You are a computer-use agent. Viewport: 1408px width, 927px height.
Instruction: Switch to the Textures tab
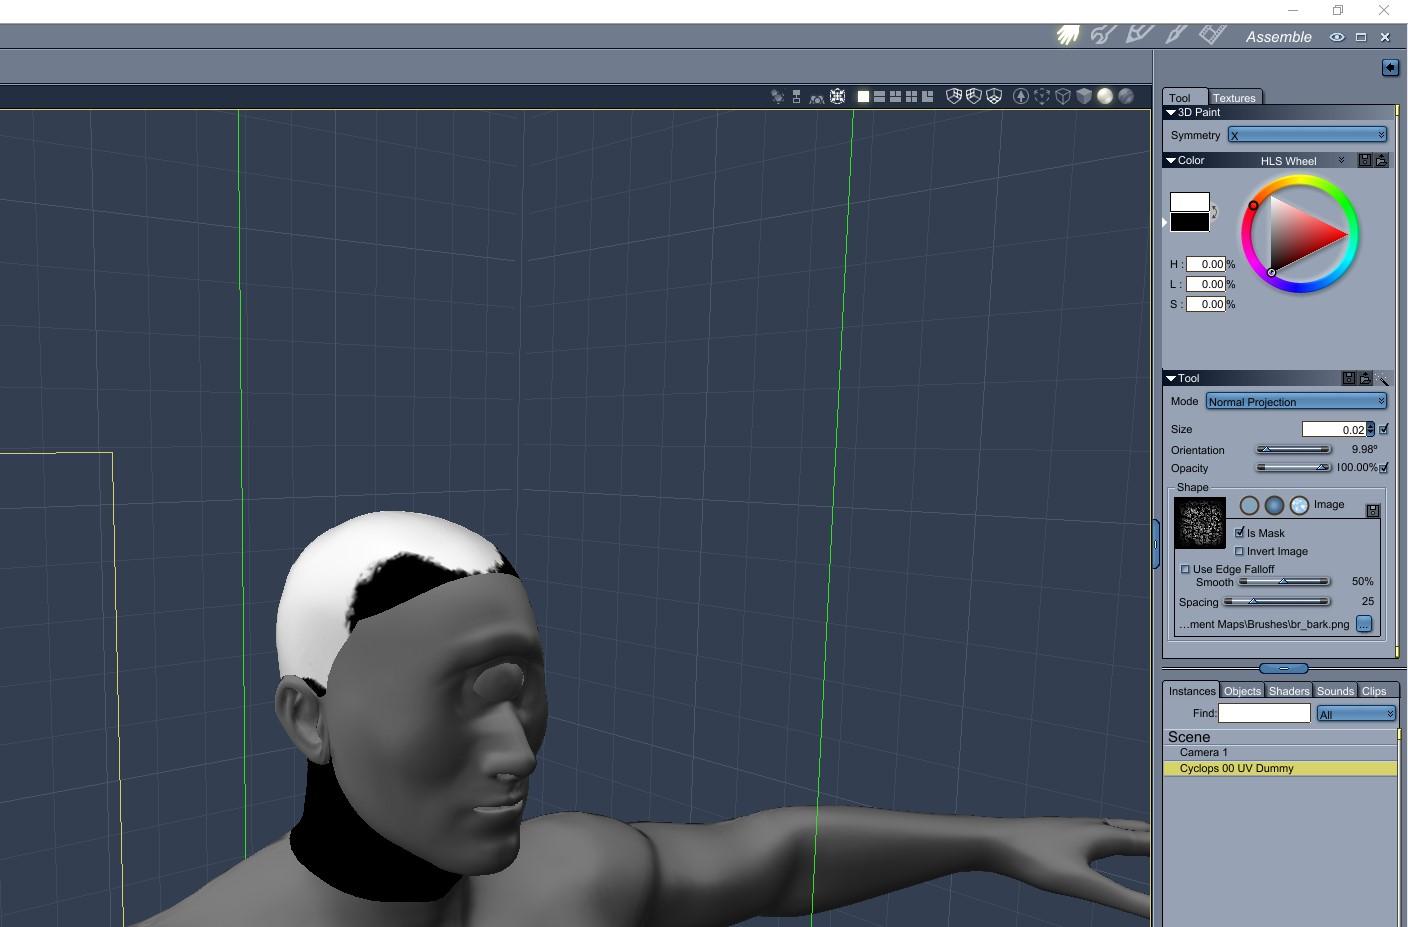(x=1234, y=98)
